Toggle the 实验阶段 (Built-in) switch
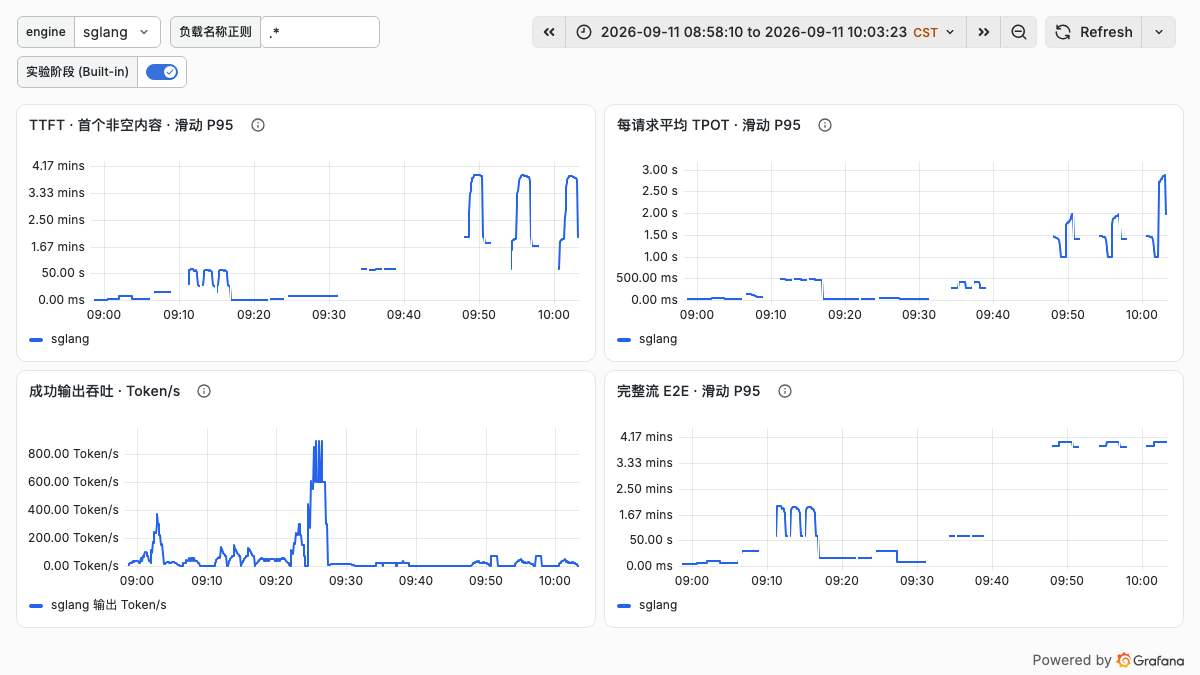 tap(162, 72)
